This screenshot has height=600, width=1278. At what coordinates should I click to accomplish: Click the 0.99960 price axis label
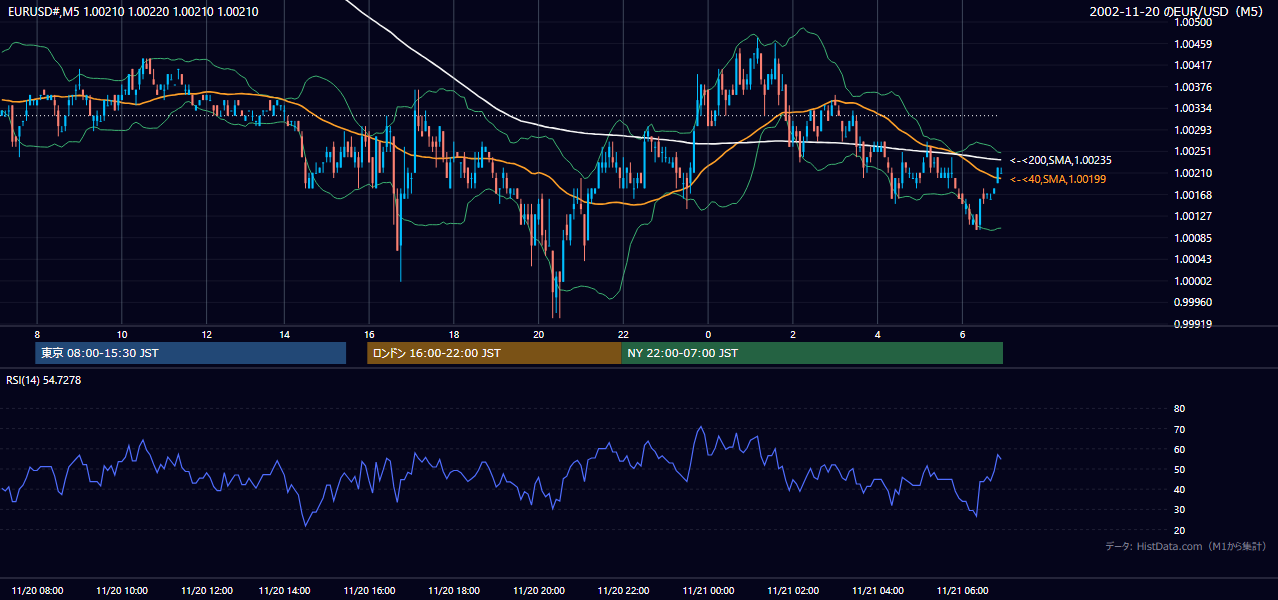coord(1192,302)
